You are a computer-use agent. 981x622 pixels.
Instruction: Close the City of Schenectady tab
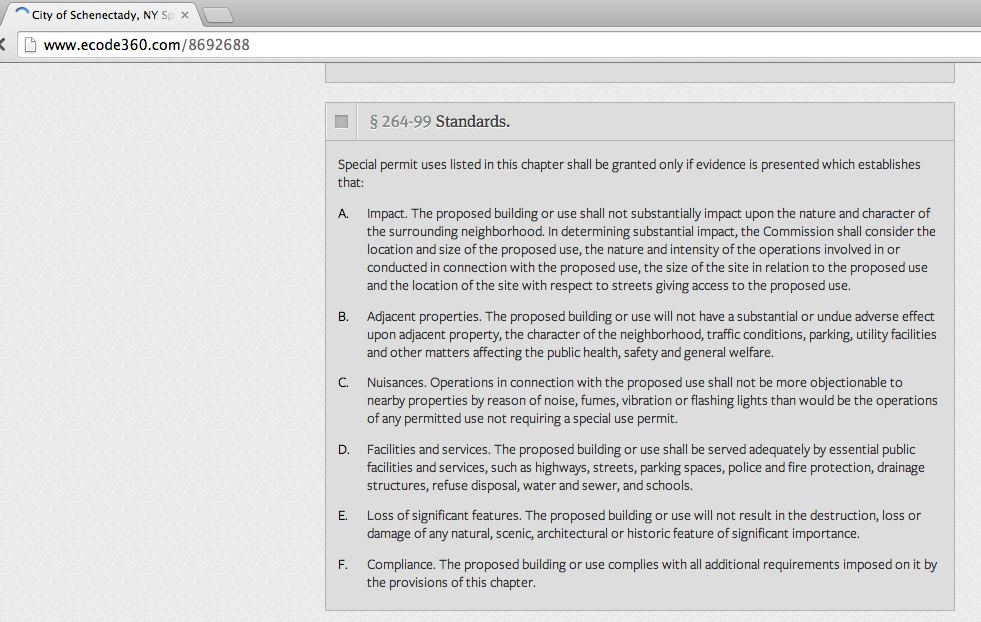(185, 16)
